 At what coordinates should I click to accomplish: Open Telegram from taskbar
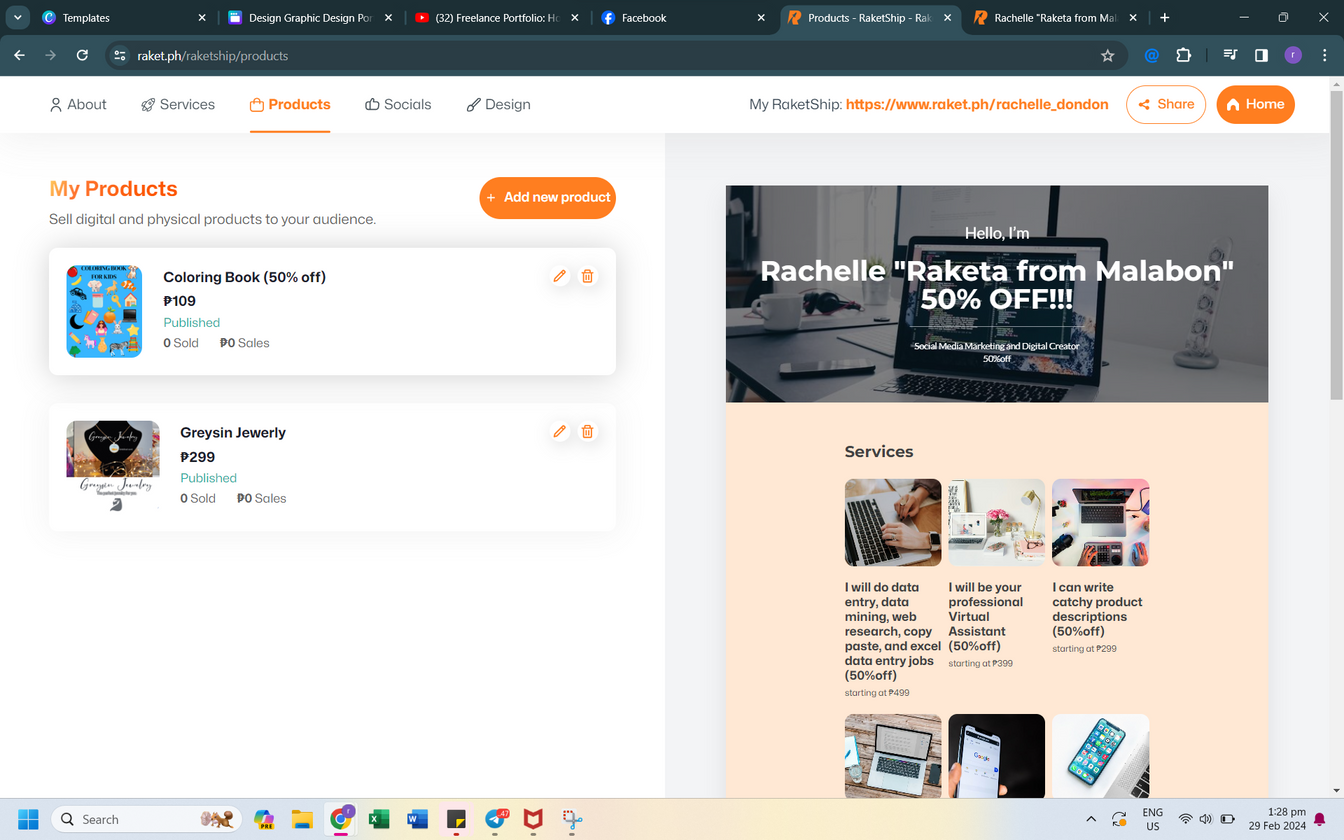click(x=495, y=819)
